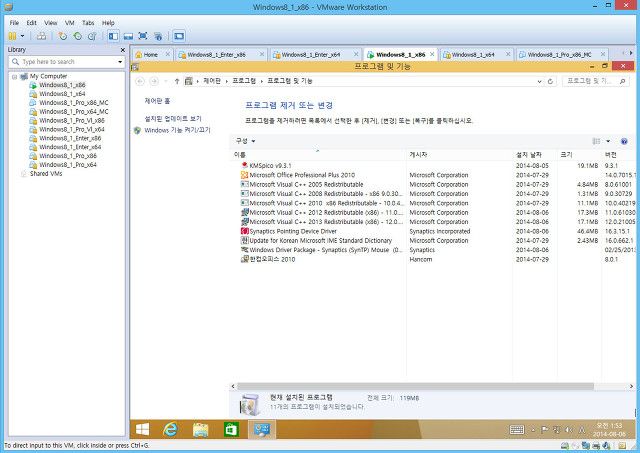This screenshot has height=453, width=640.
Task: Open the Help menu
Action: (108, 23)
